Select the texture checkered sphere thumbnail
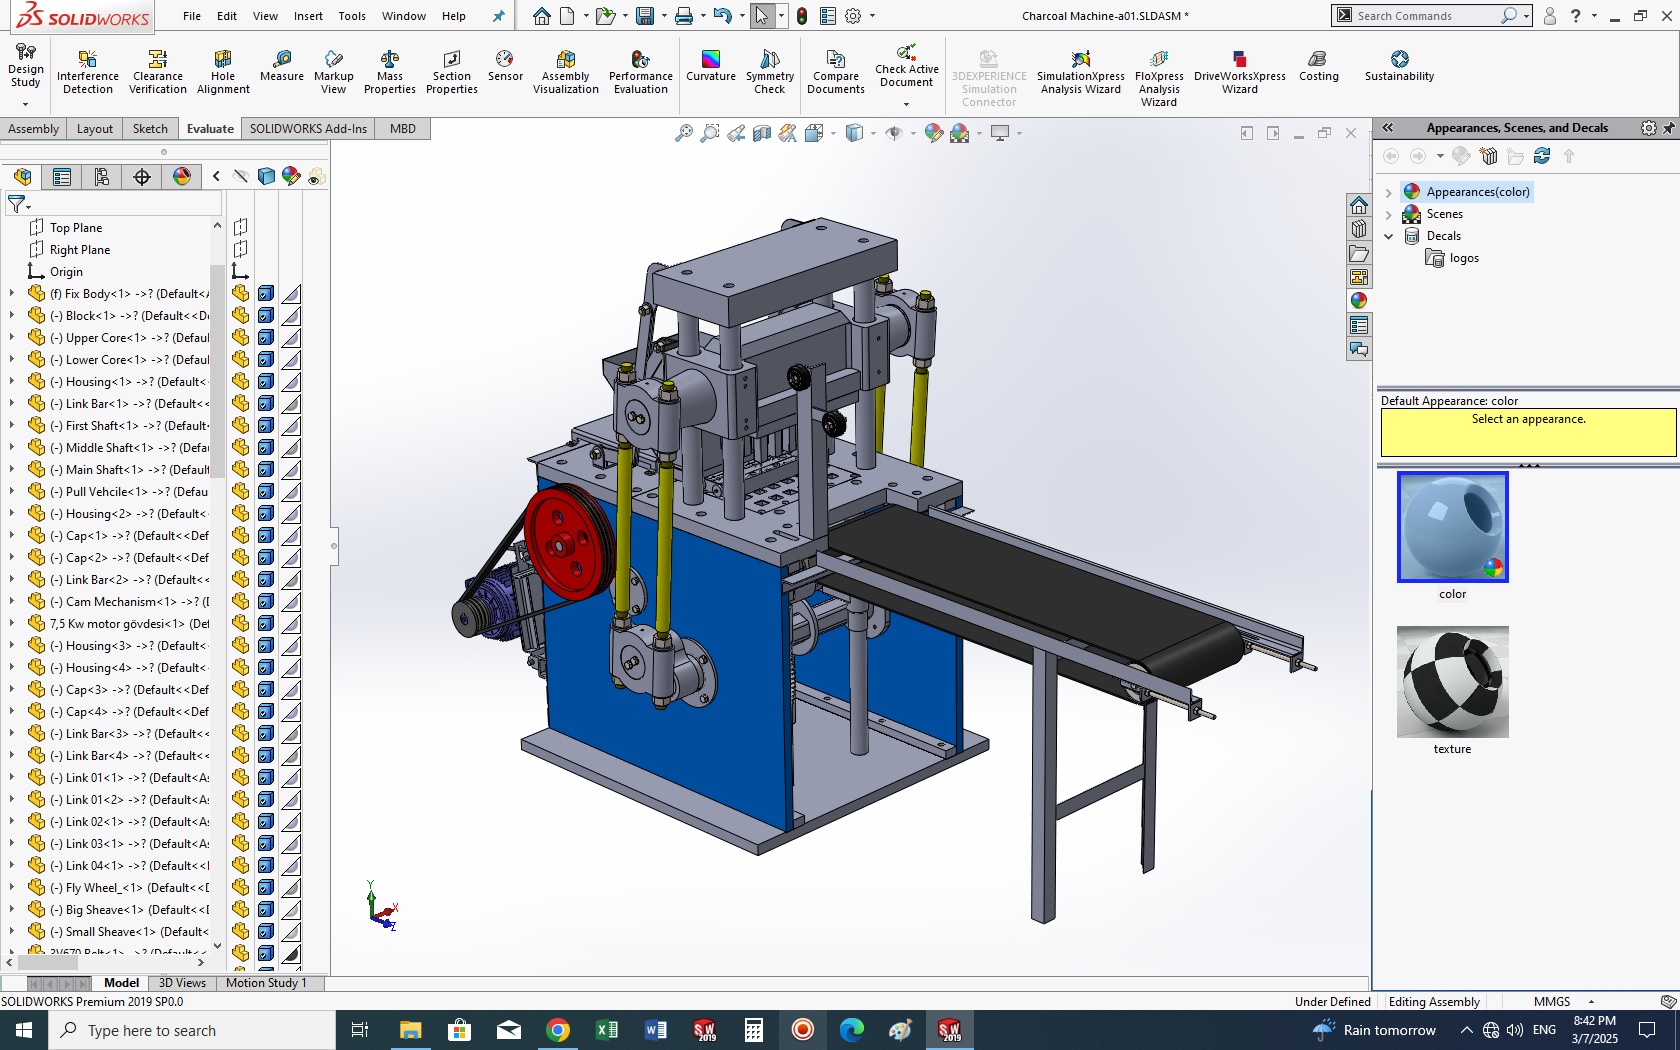Screen dimensions: 1680x1050 [x=1452, y=682]
